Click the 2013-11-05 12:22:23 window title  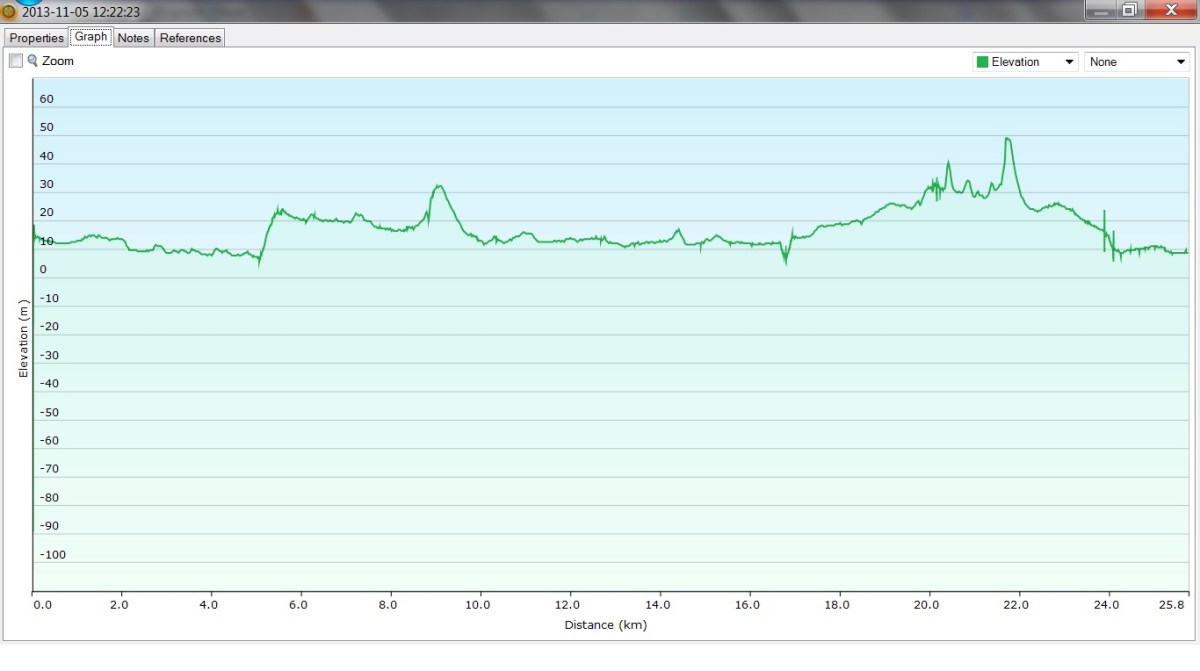coord(81,12)
